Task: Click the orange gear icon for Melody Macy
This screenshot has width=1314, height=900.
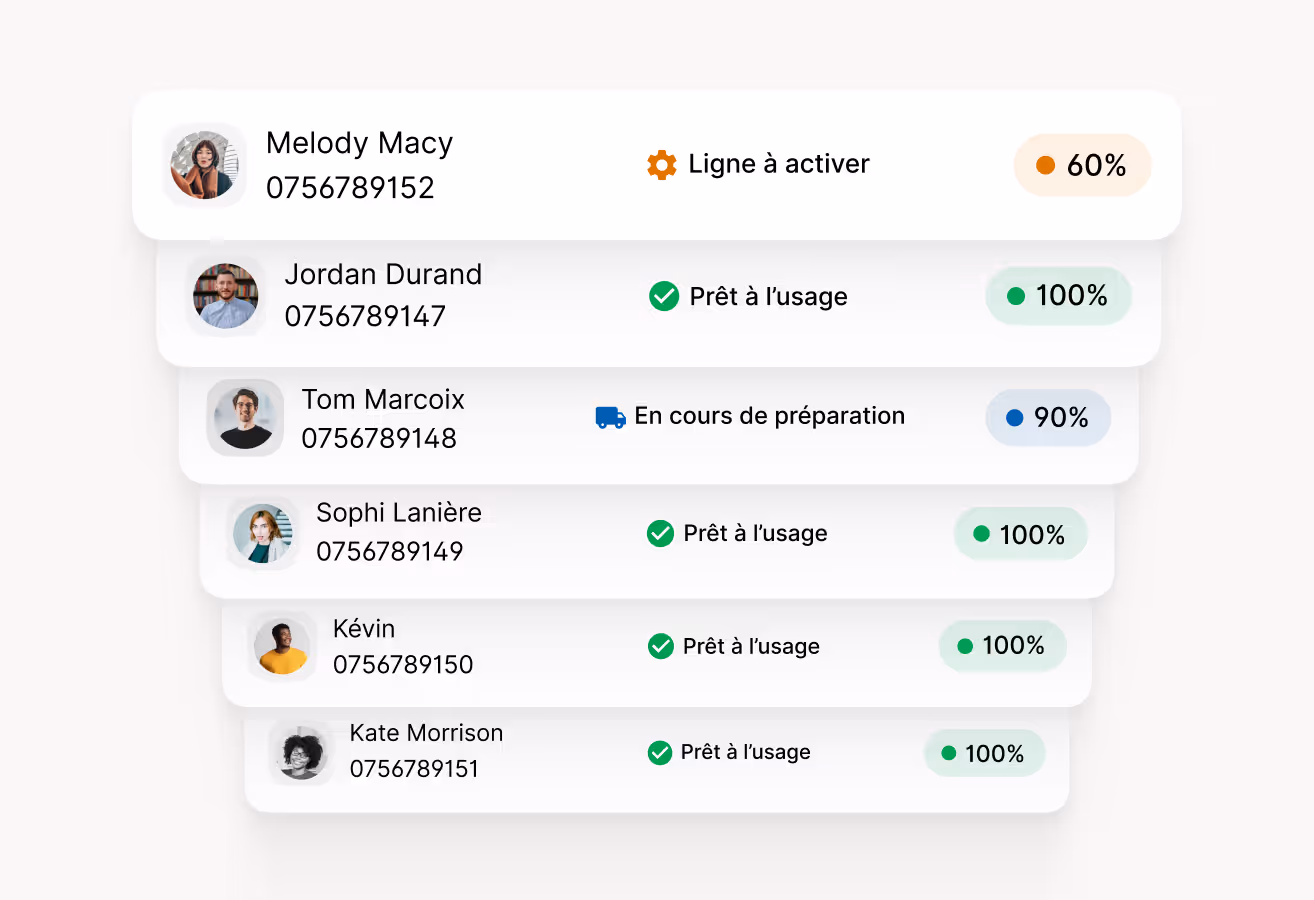Action: [x=662, y=164]
